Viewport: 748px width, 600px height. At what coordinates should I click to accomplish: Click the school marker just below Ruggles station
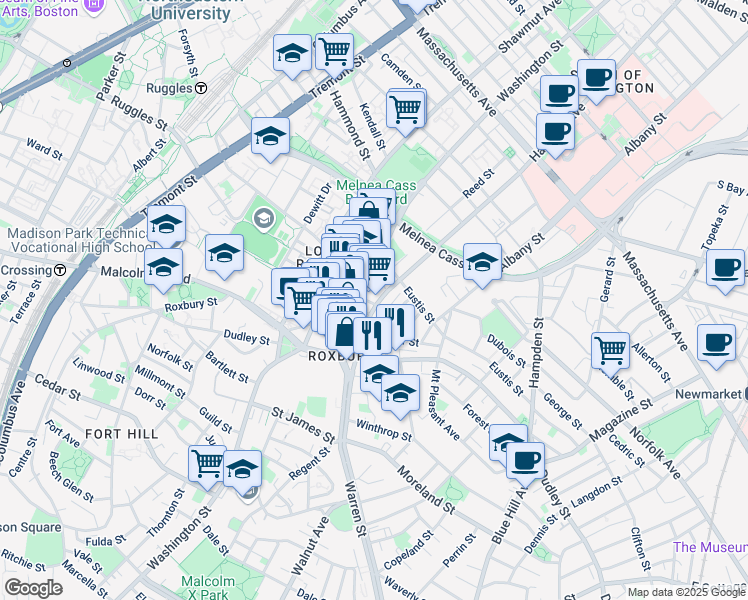[x=270, y=139]
